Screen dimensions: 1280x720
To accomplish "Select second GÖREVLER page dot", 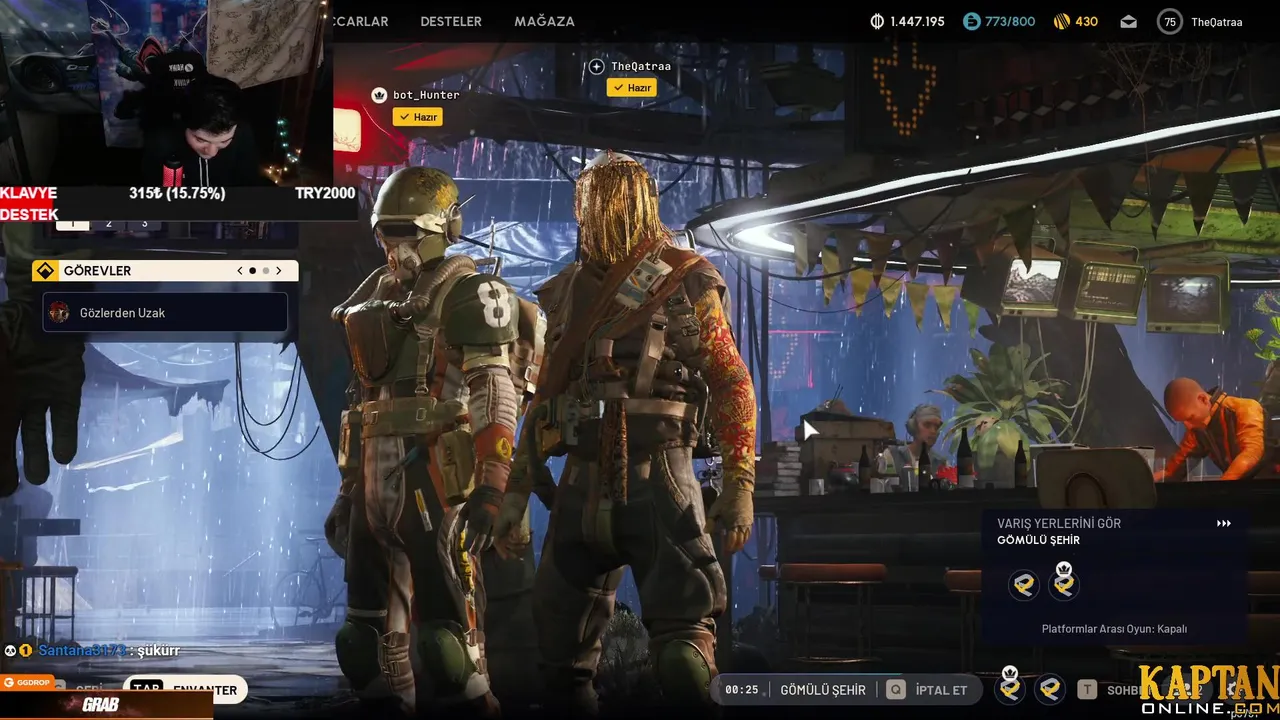I will pyautogui.click(x=266, y=270).
